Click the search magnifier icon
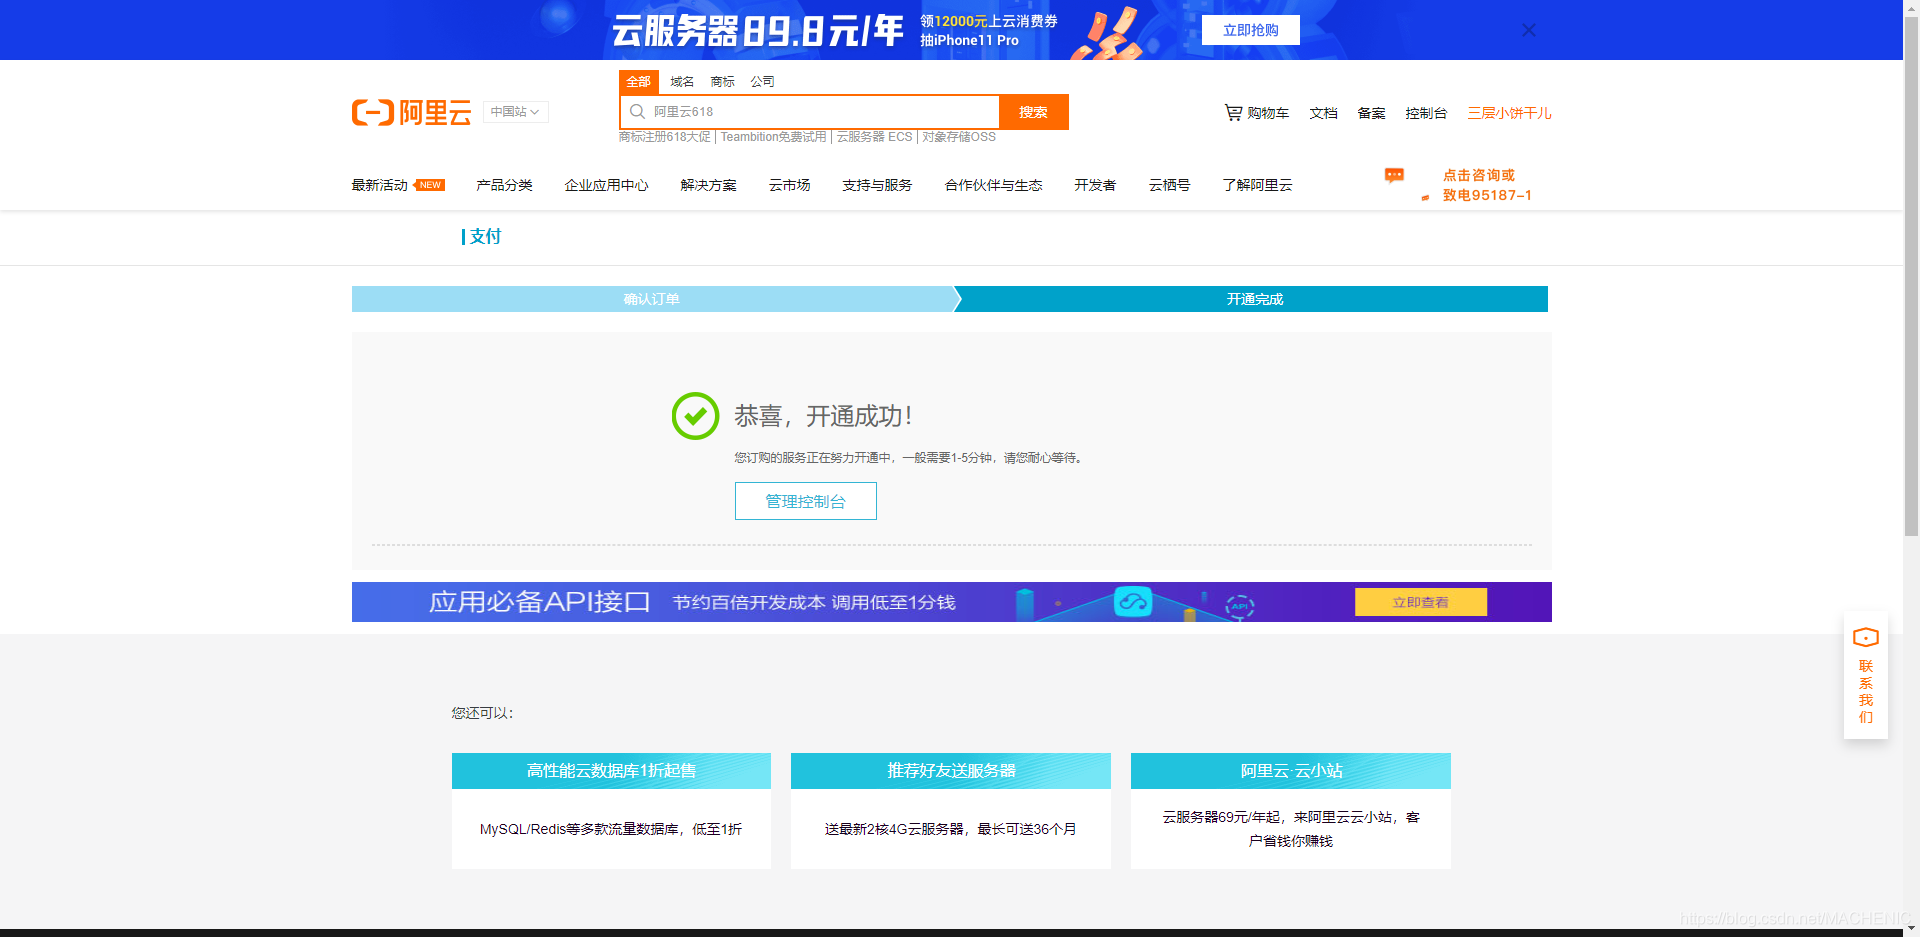The height and width of the screenshot is (937, 1920). (637, 112)
